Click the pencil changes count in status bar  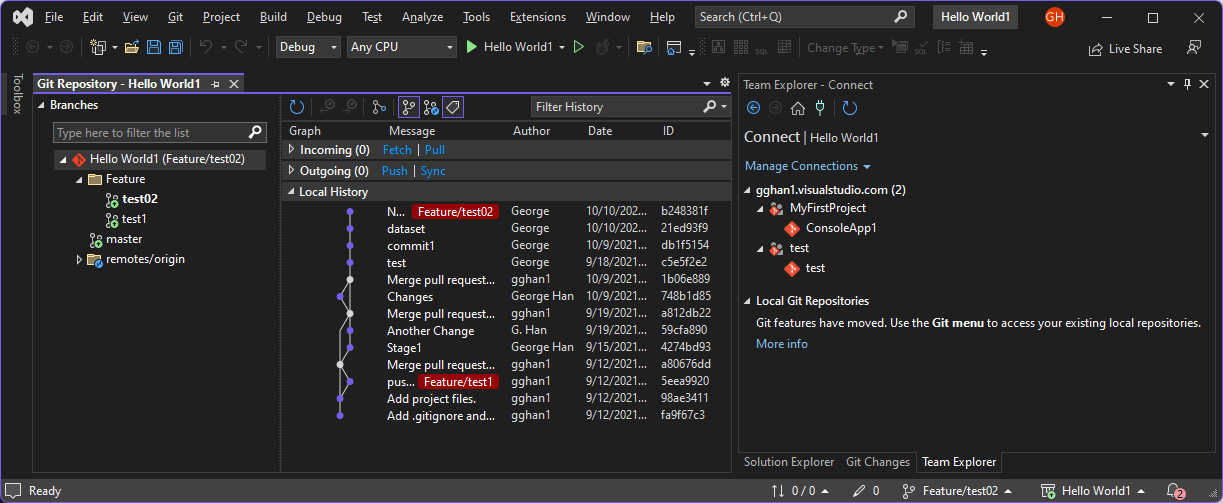pos(866,491)
